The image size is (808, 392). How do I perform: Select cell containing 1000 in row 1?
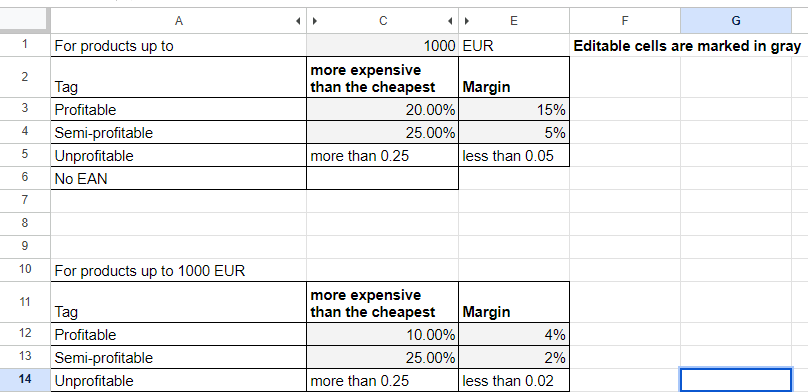(x=382, y=45)
